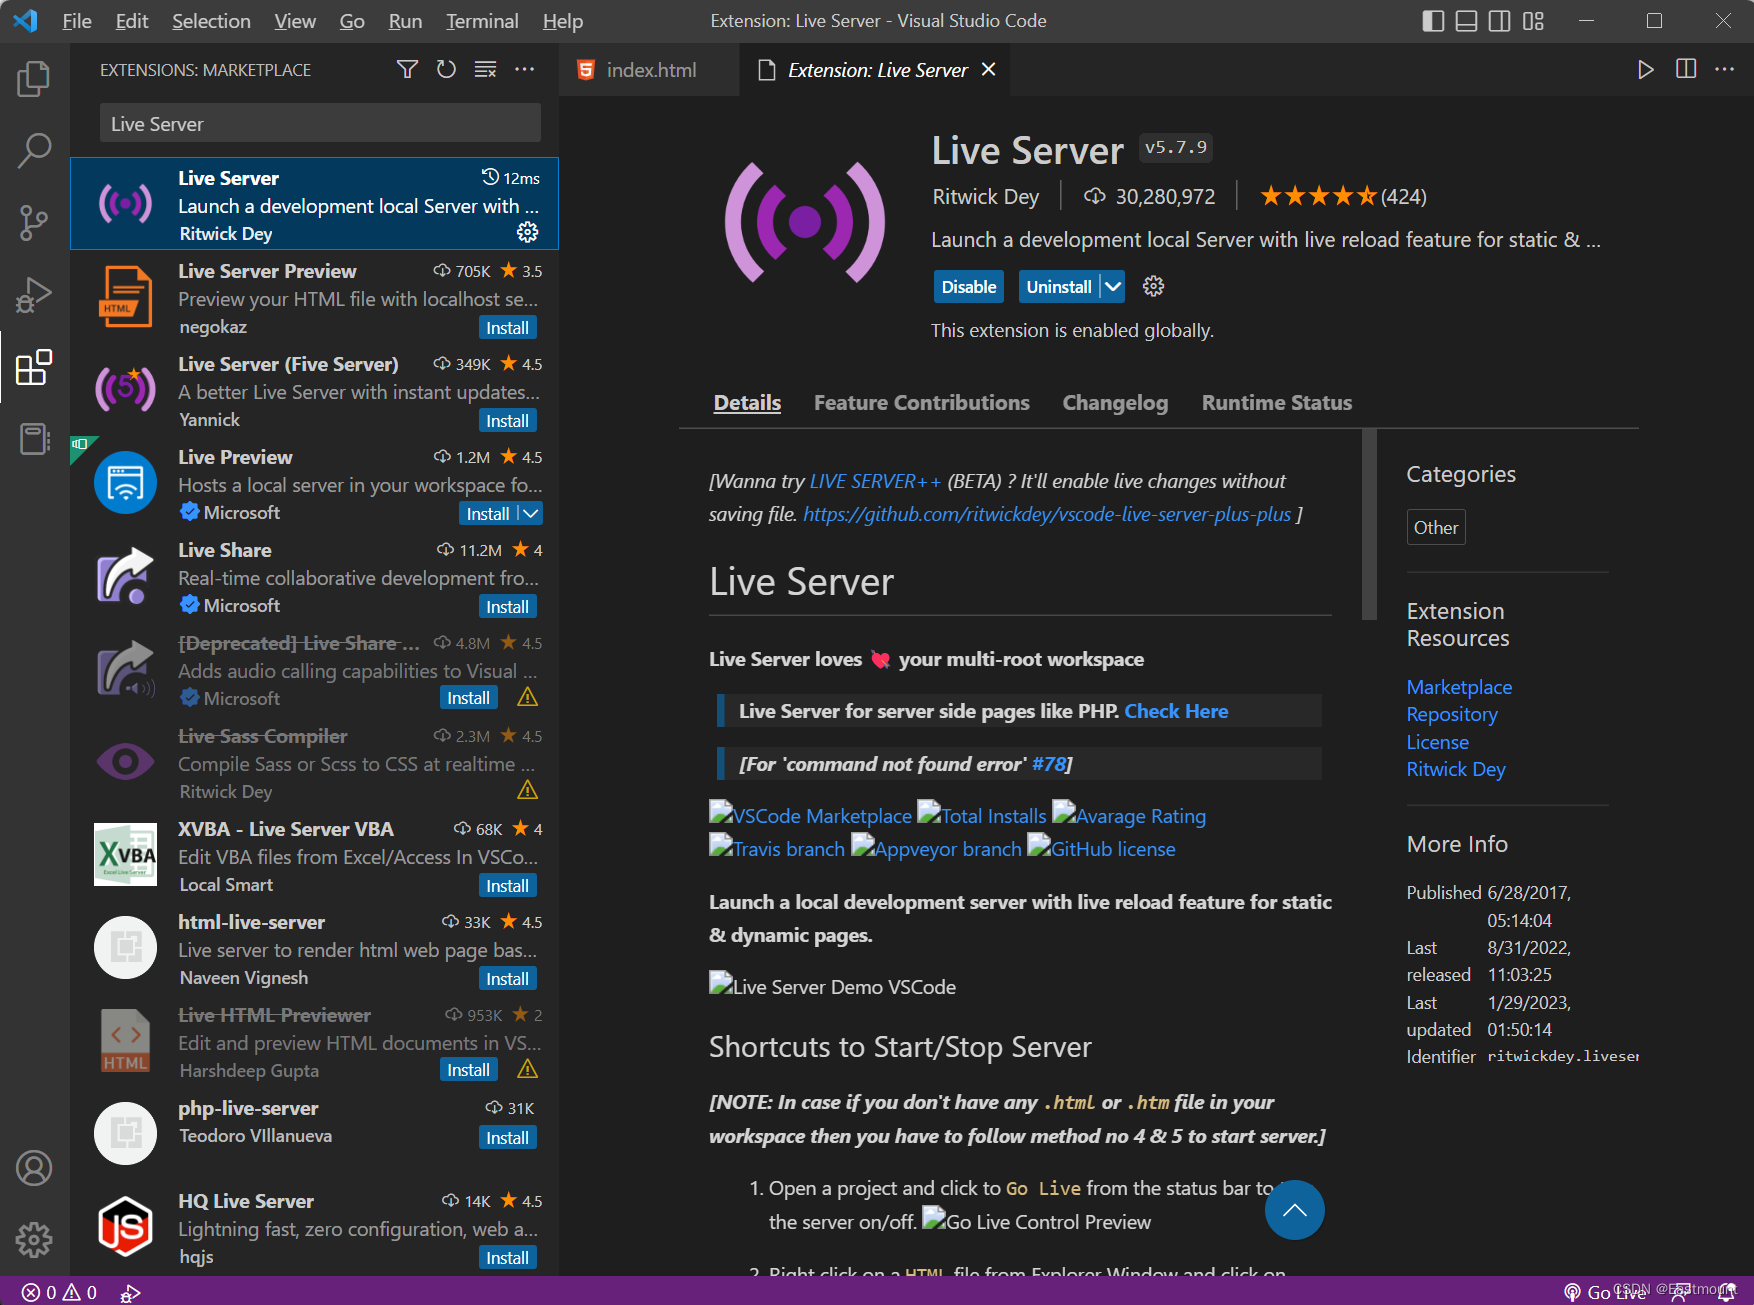Image resolution: width=1754 pixels, height=1305 pixels.
Task: Toggle primary side bar layout icon
Action: tap(1433, 21)
